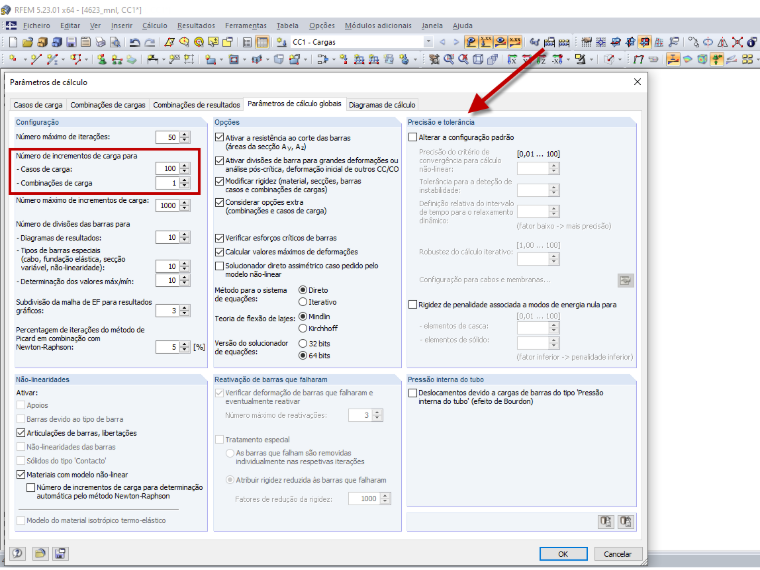Click the zoom window magnifier icon
This screenshot has height=570, width=760.
click(x=449, y=59)
